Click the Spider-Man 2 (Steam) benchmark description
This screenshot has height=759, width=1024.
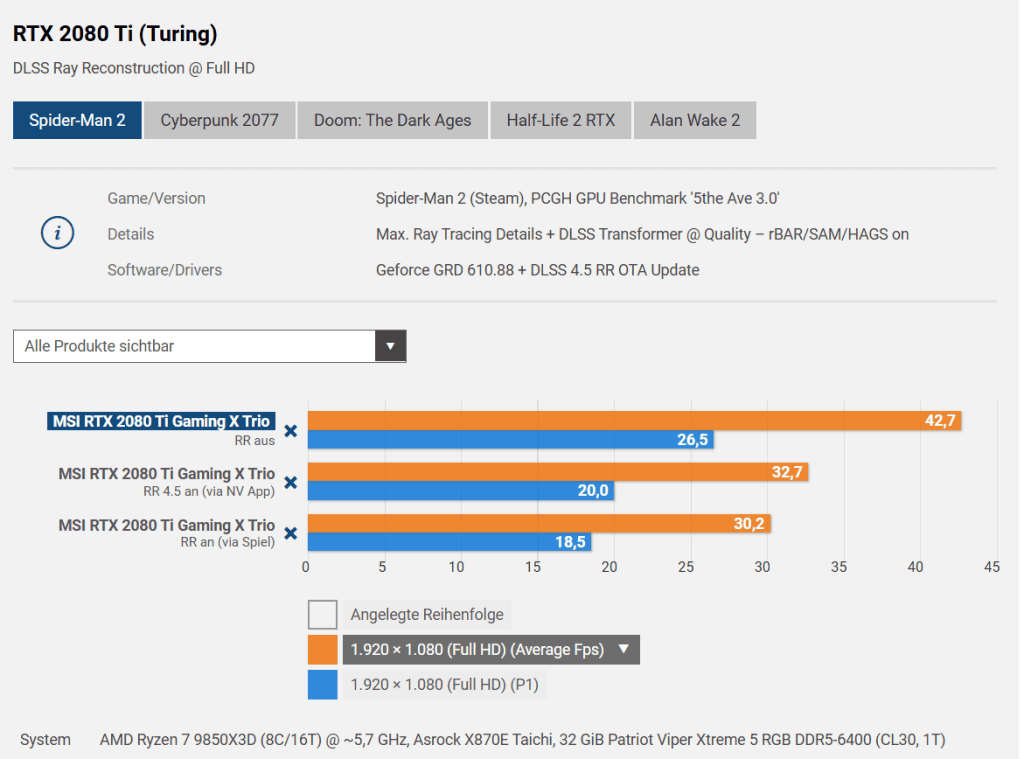[x=578, y=199]
